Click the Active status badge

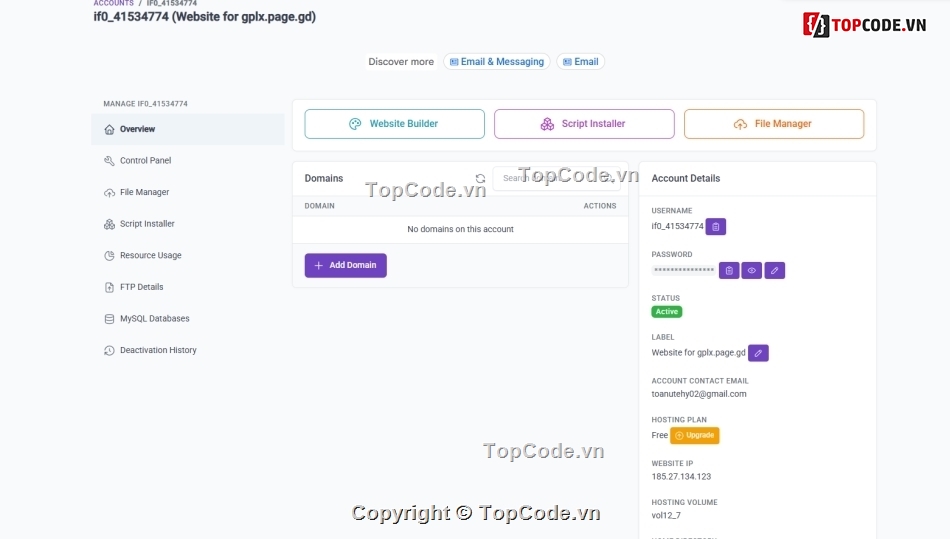click(666, 311)
